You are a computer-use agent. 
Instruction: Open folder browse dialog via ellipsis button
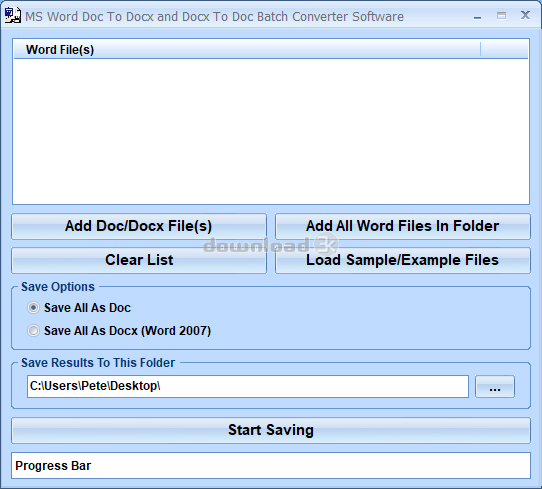click(495, 386)
